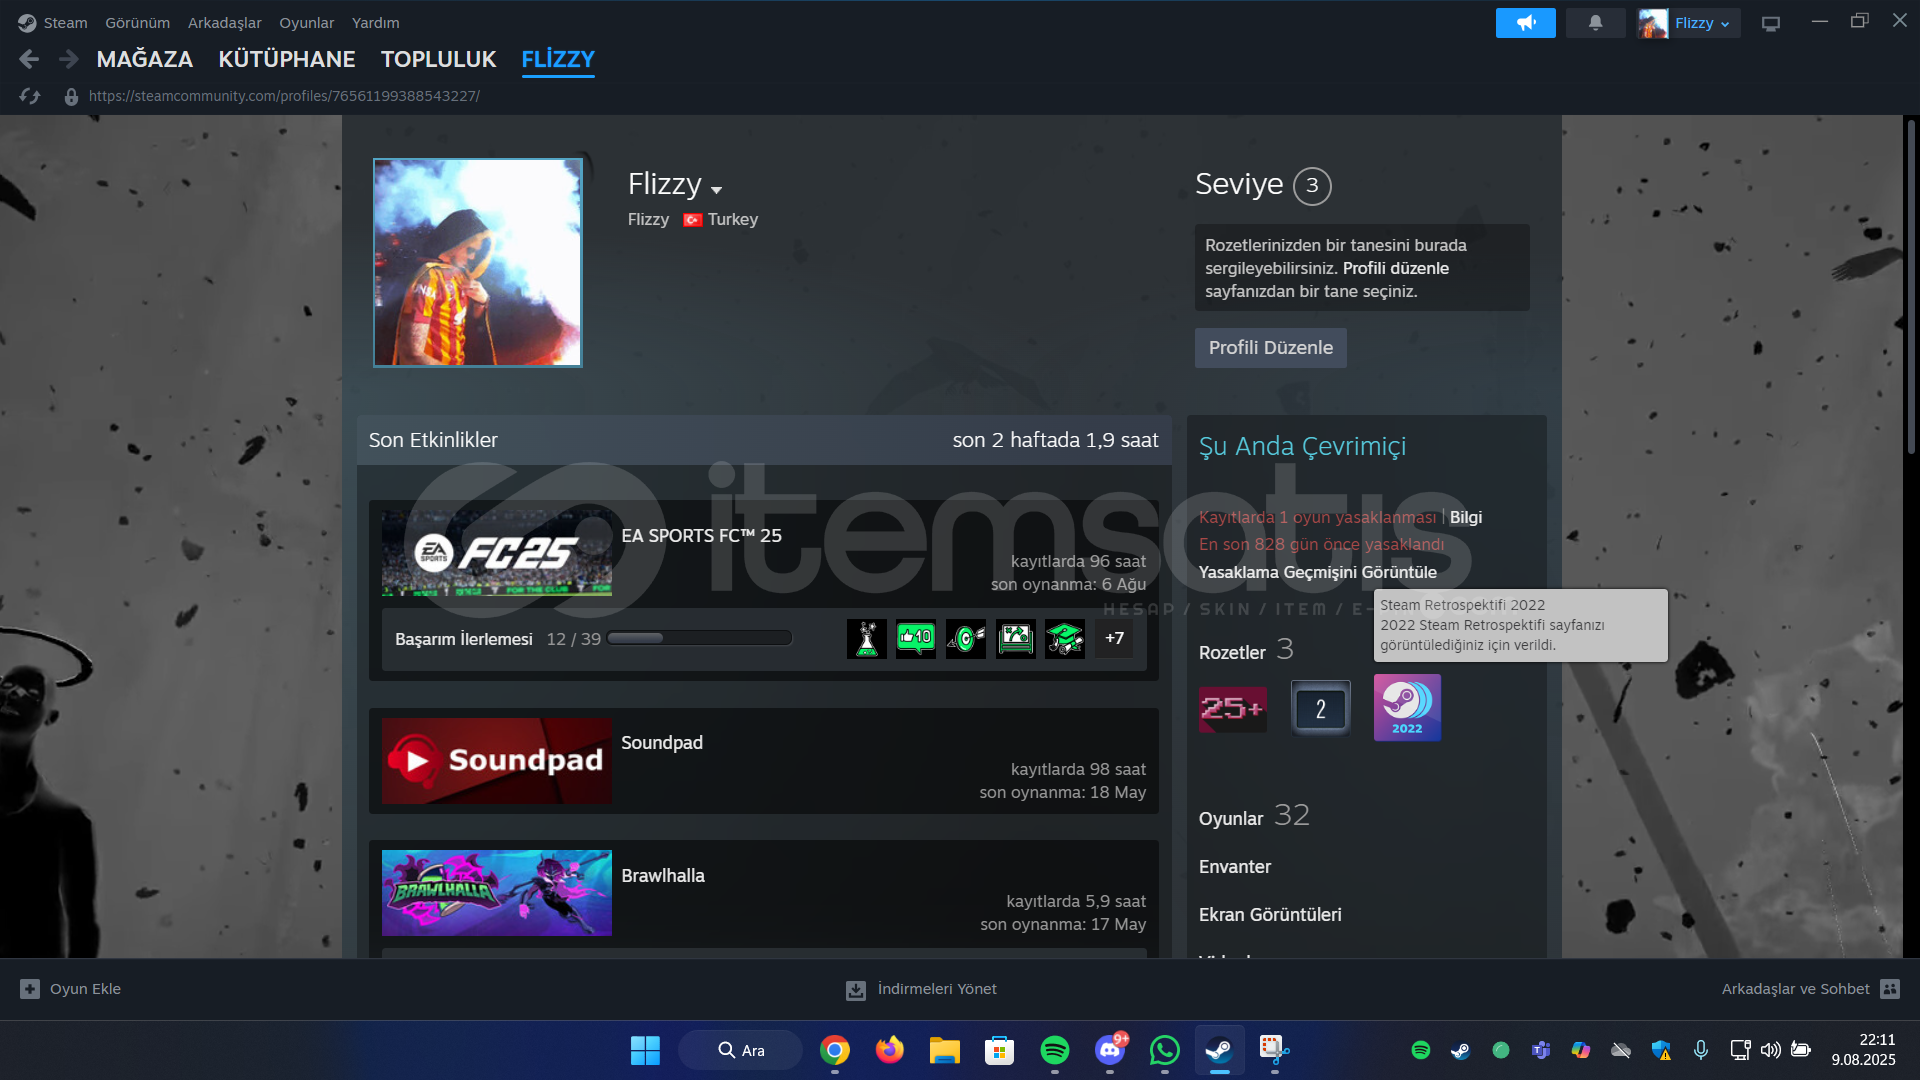Viewport: 1920px width, 1080px height.
Task: Open Arkadaşlar ve Sohbet friends icon
Action: pos(1890,989)
